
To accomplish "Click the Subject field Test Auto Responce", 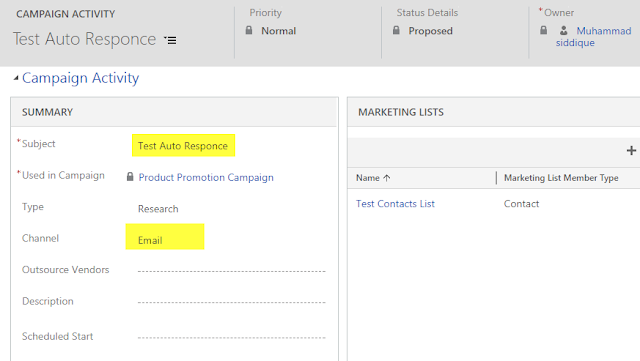I will coord(183,145).
